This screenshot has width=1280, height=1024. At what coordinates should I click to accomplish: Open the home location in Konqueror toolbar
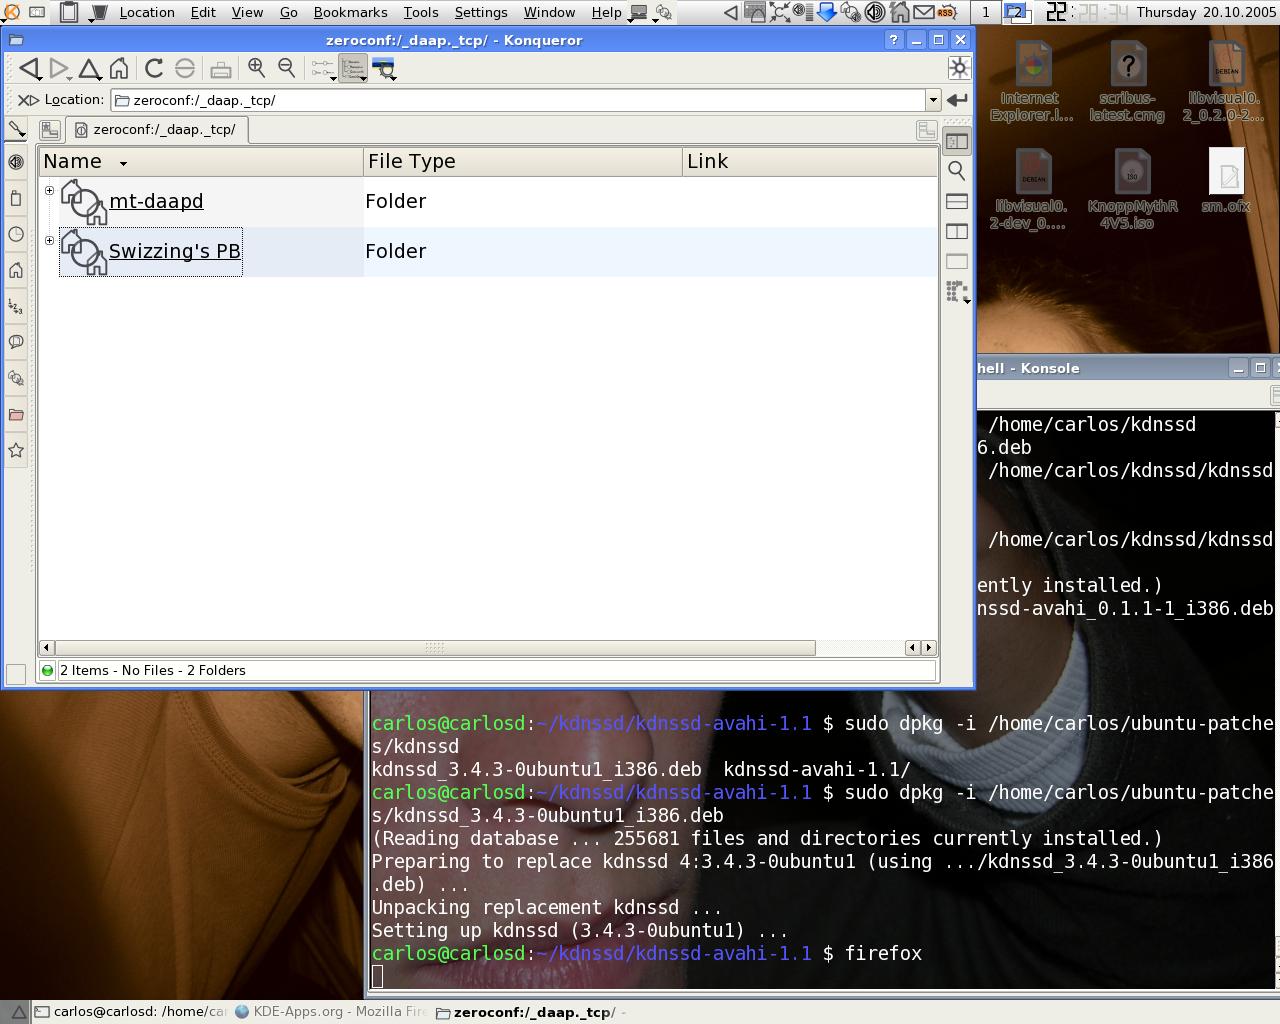coord(119,68)
